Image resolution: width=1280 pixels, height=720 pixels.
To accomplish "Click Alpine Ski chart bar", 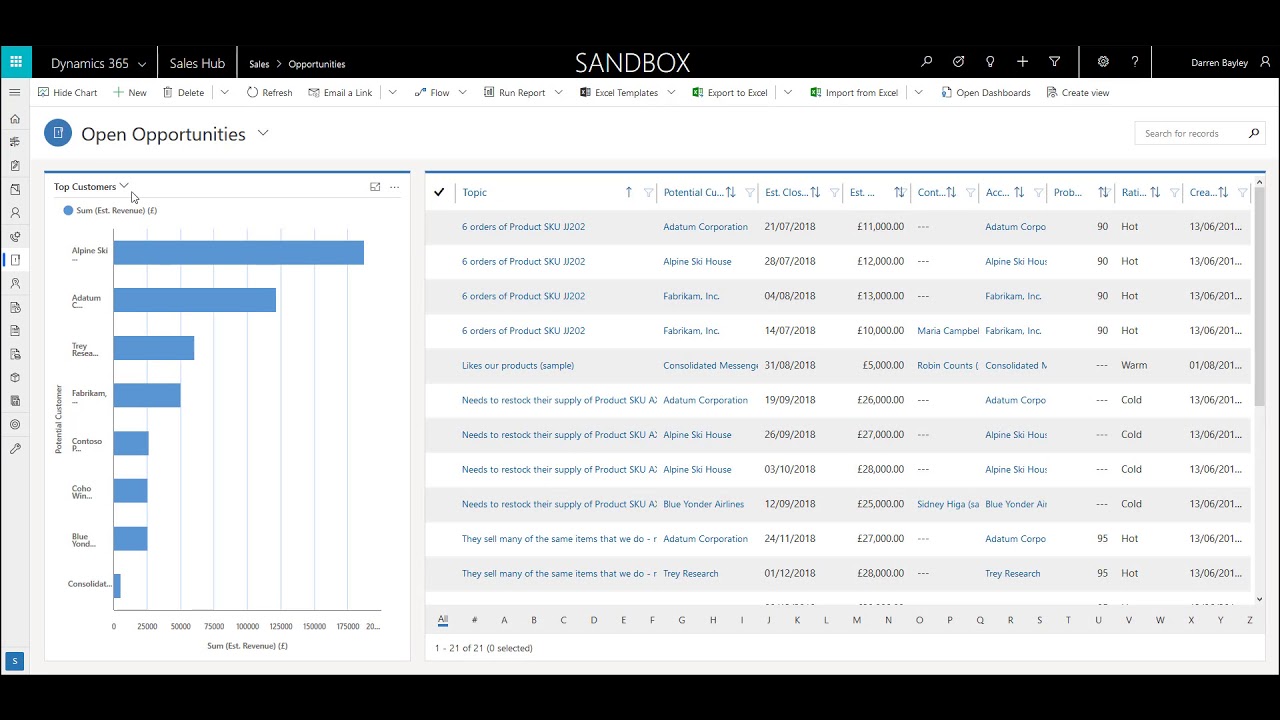I will (238, 252).
